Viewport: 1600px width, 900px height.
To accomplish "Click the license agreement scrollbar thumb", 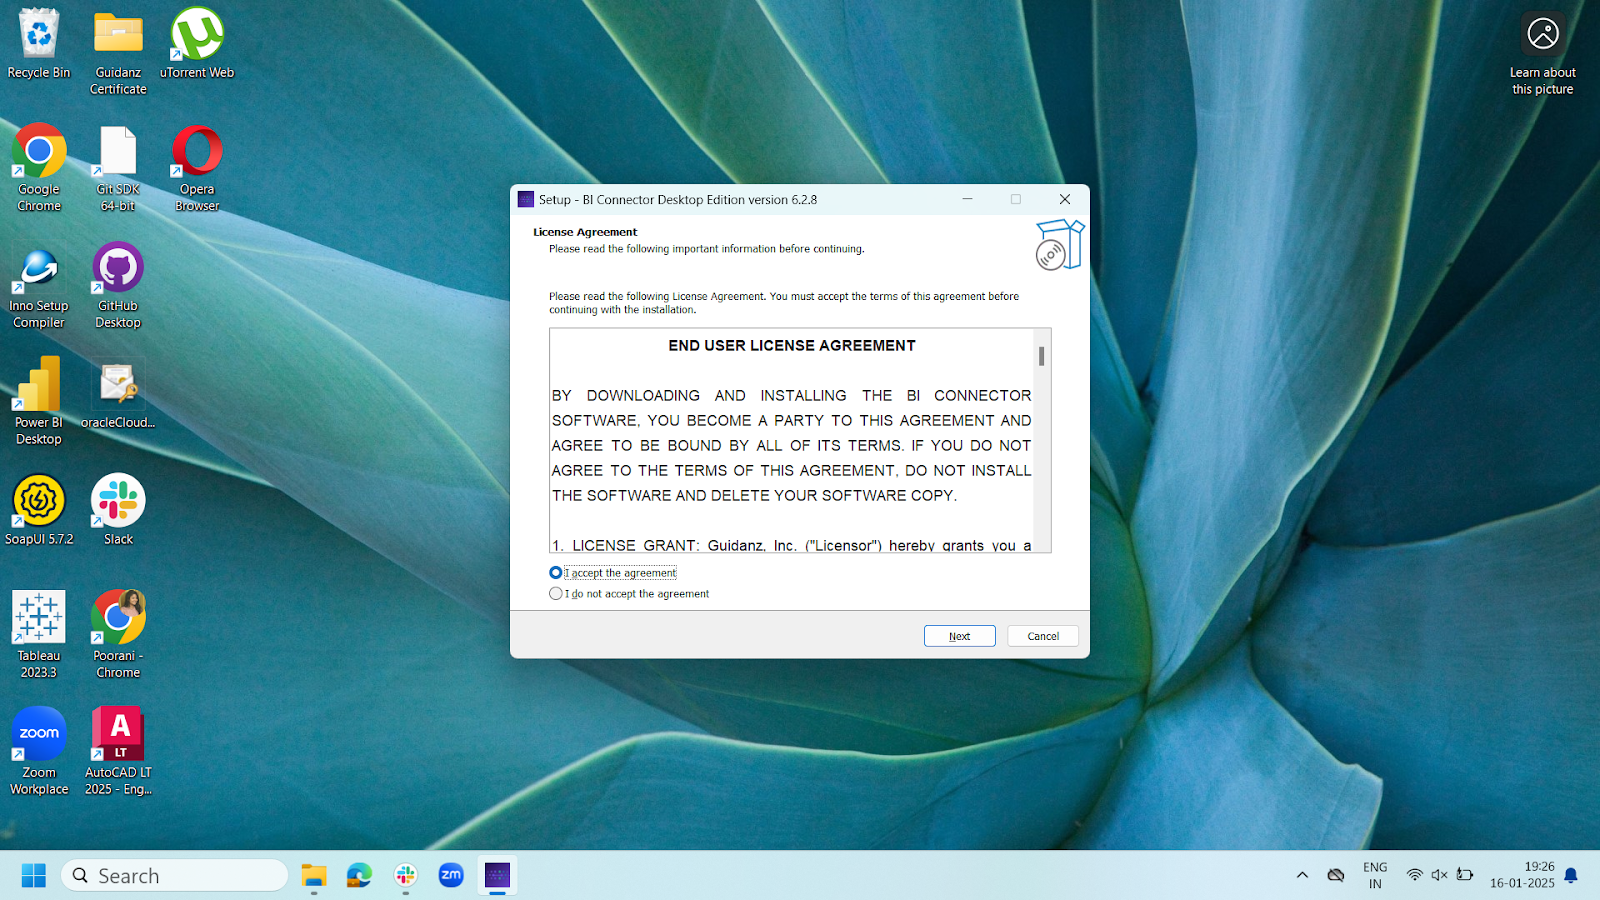I will (x=1042, y=356).
